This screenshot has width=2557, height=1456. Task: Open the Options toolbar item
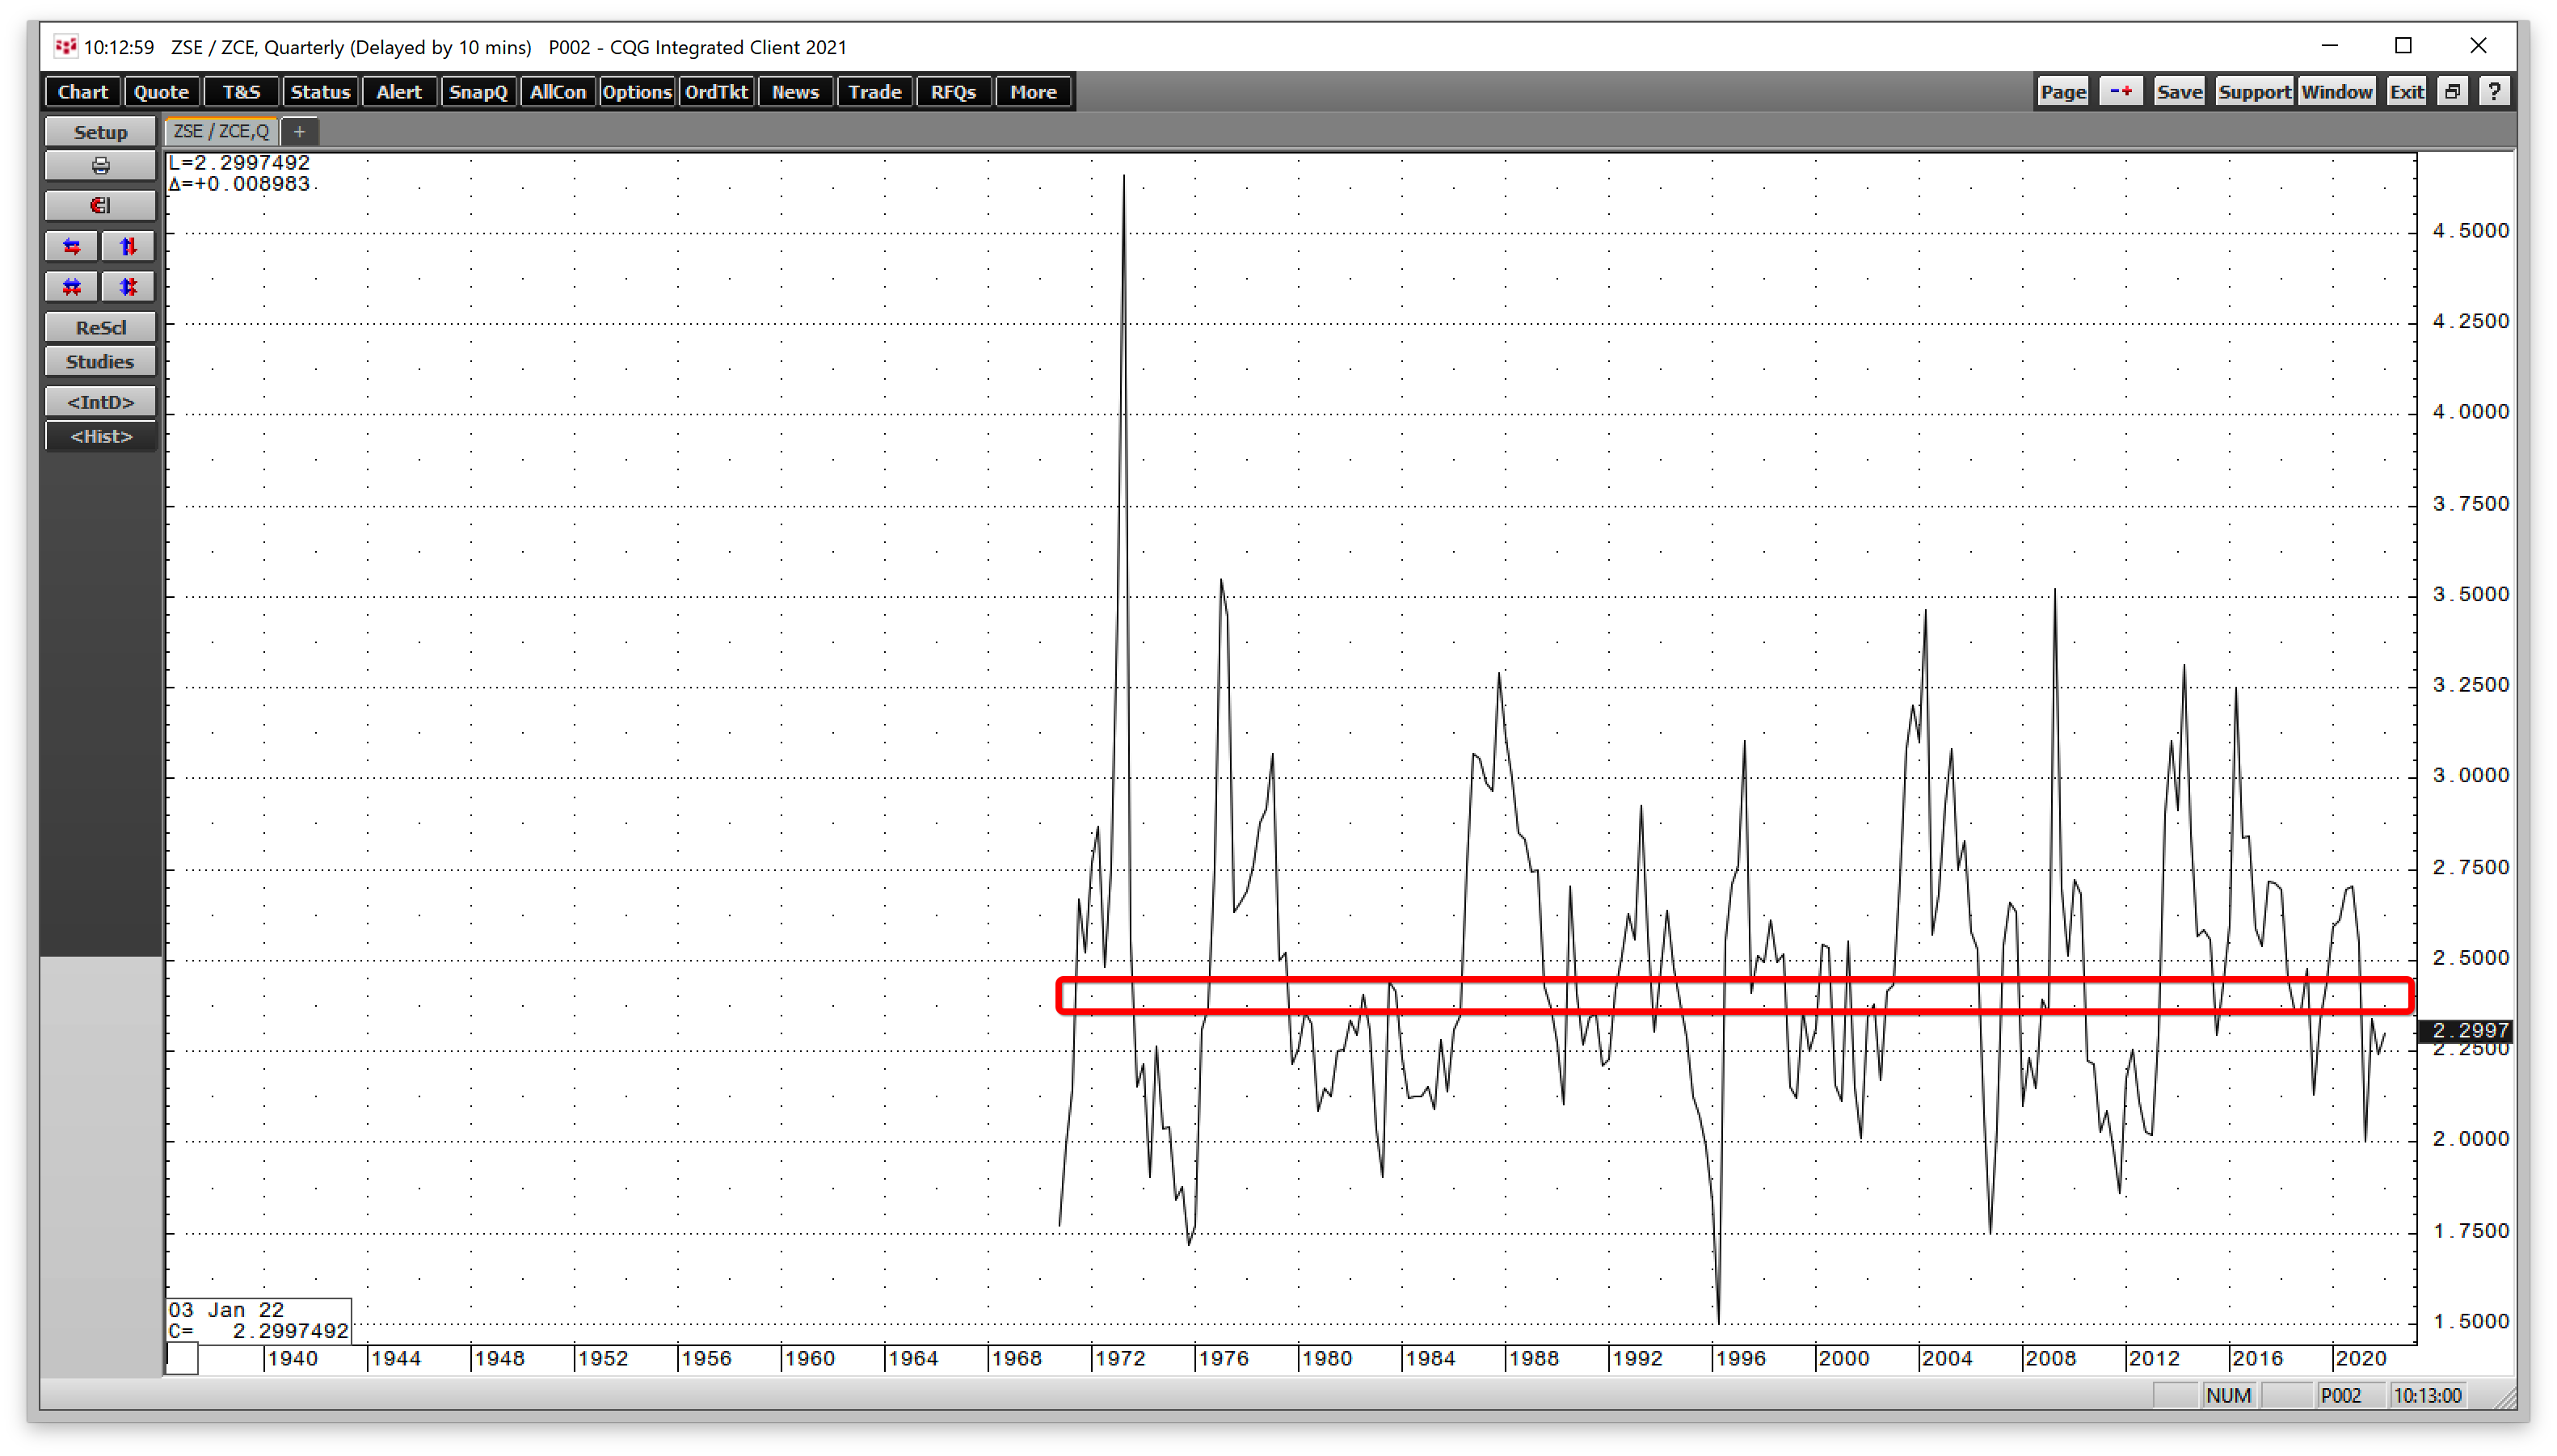[636, 92]
